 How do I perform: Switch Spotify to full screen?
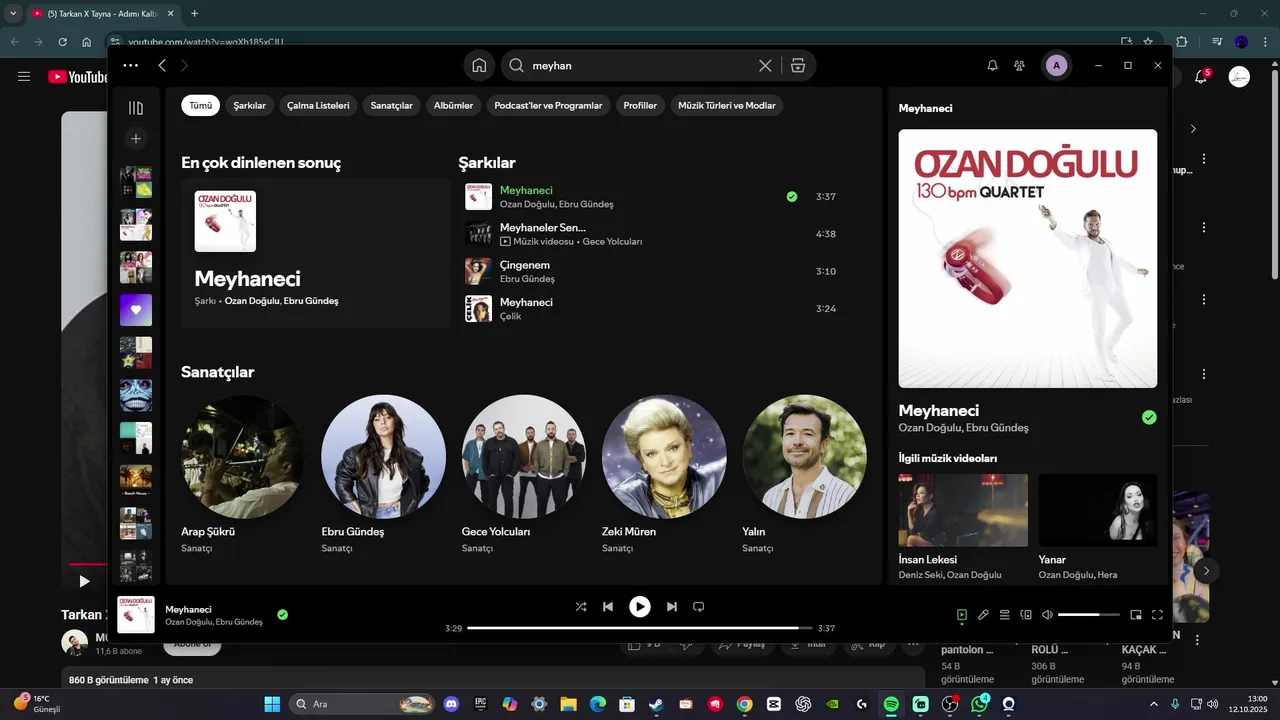tap(1157, 615)
